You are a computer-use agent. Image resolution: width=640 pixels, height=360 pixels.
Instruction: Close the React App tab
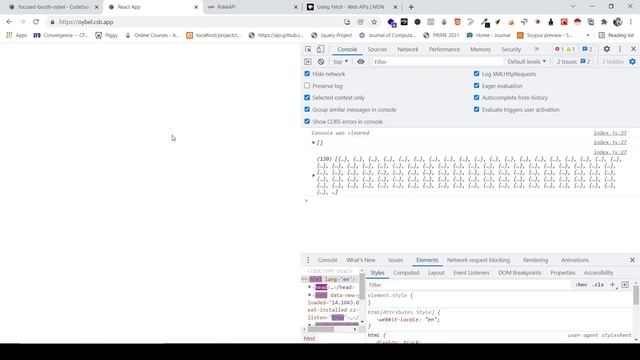click(196, 7)
